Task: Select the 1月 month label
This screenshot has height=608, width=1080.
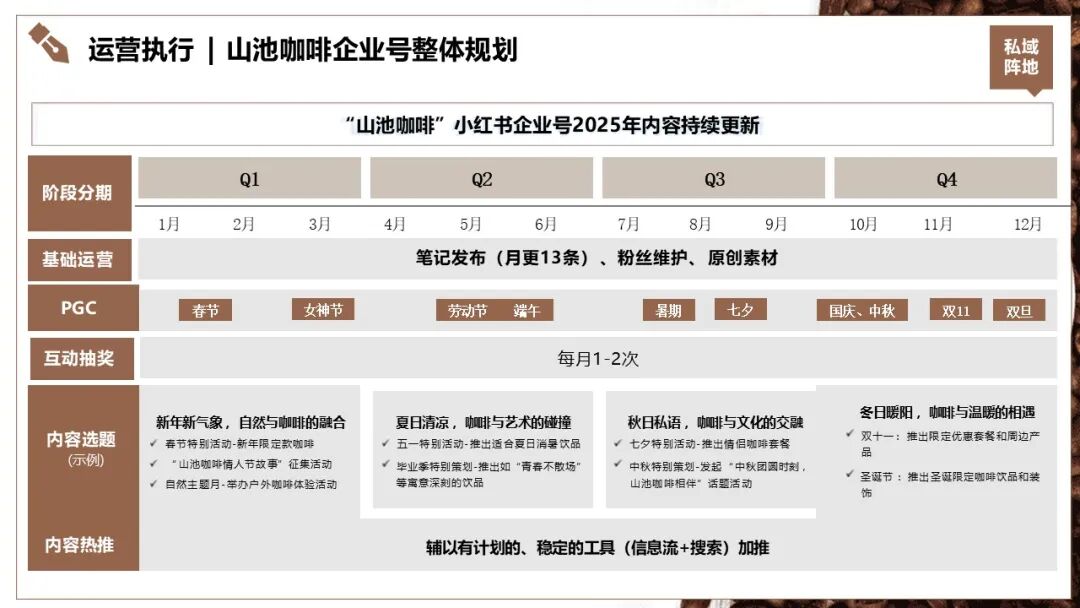Action: point(169,224)
